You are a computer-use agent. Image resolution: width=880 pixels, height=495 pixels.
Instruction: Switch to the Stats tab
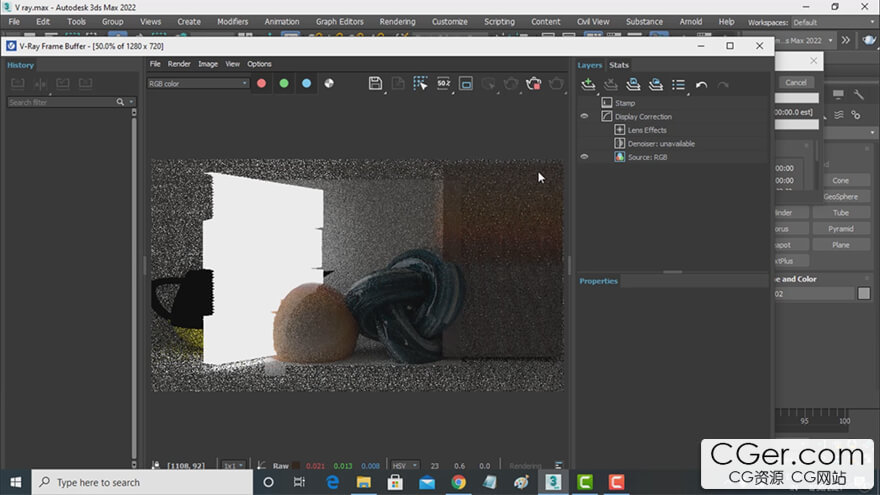tap(619, 65)
